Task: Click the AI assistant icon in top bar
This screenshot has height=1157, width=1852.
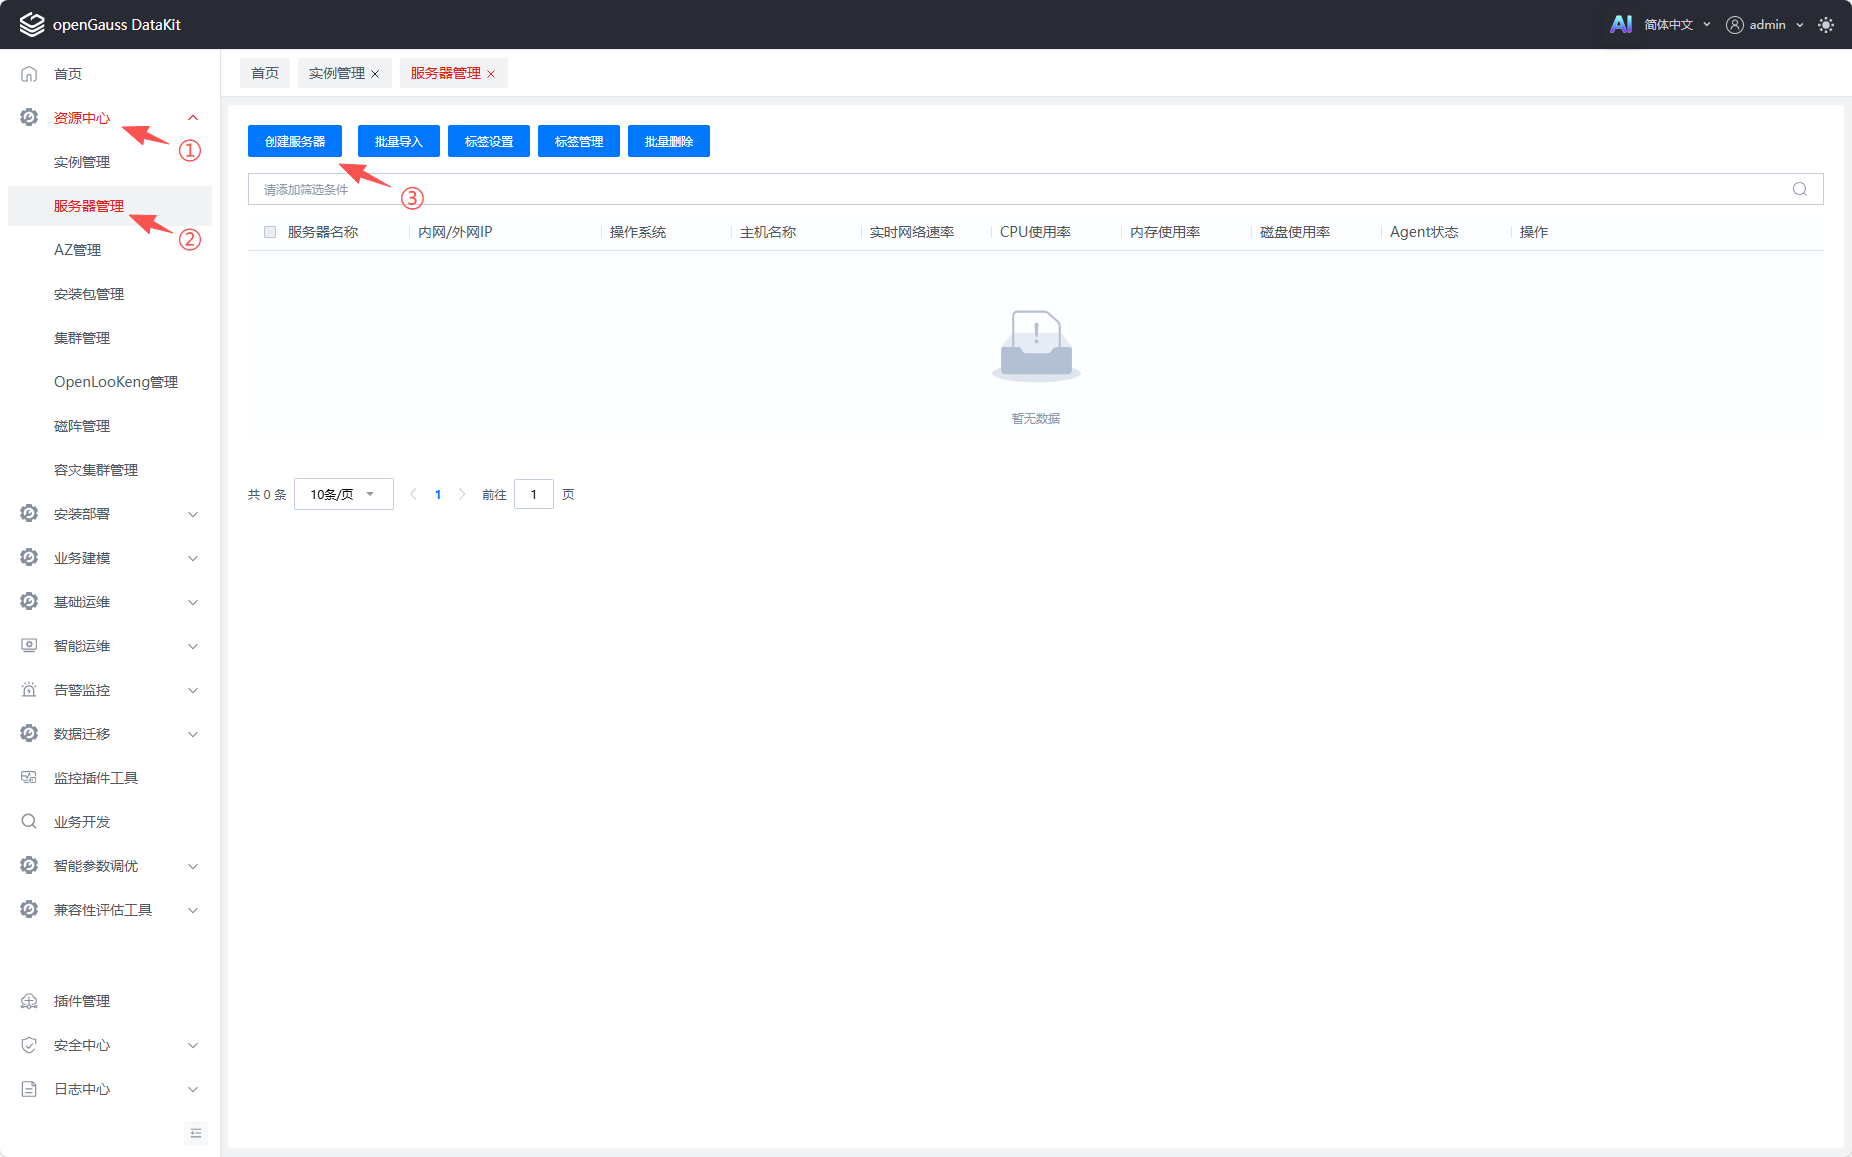Action: click(x=1621, y=23)
